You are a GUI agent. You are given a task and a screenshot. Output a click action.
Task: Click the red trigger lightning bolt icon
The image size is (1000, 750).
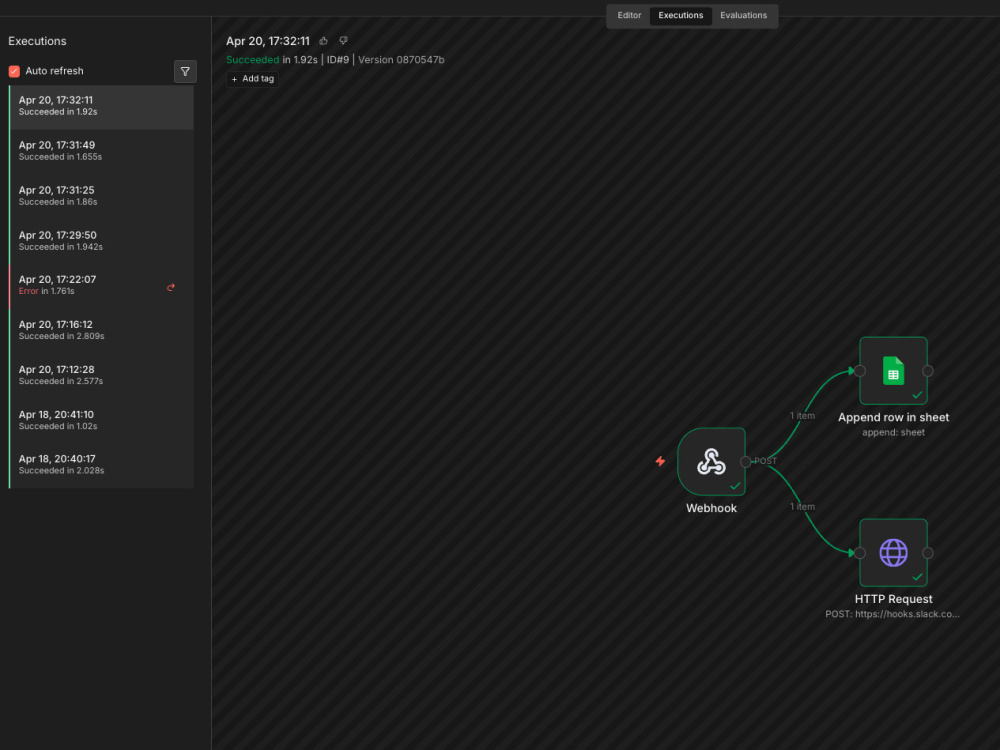[x=660, y=461]
